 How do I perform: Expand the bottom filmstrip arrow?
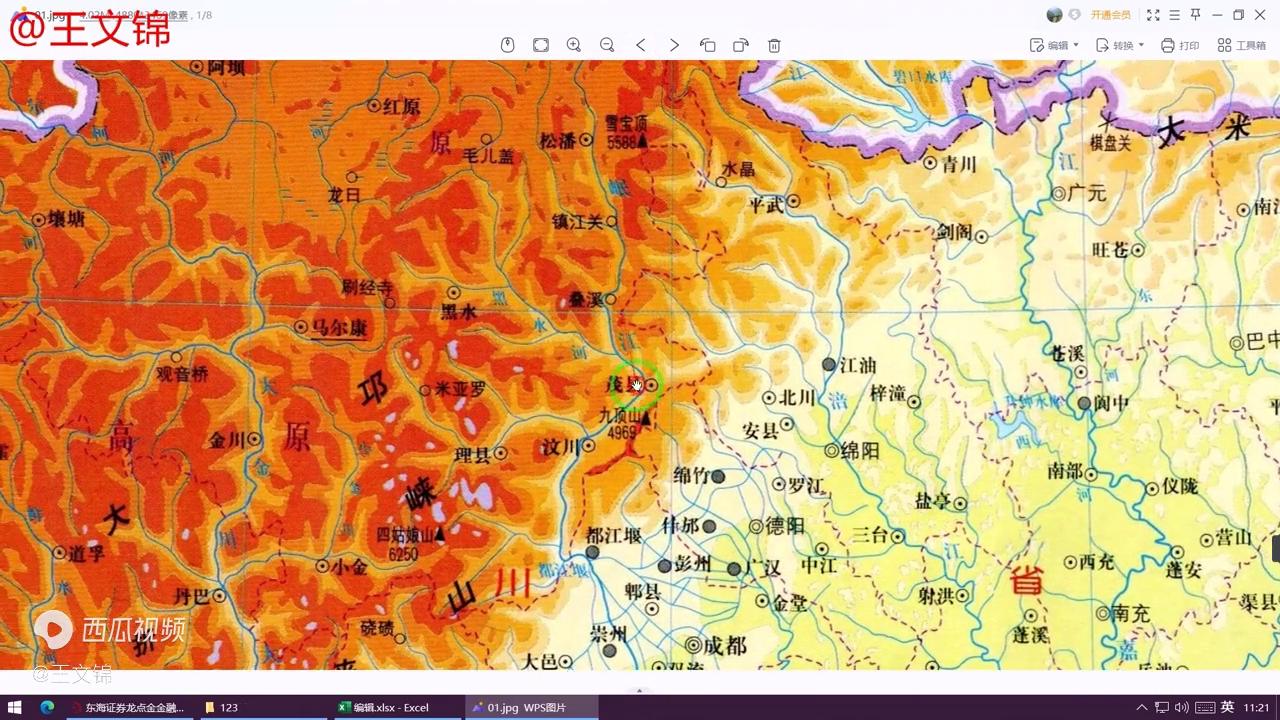point(640,690)
